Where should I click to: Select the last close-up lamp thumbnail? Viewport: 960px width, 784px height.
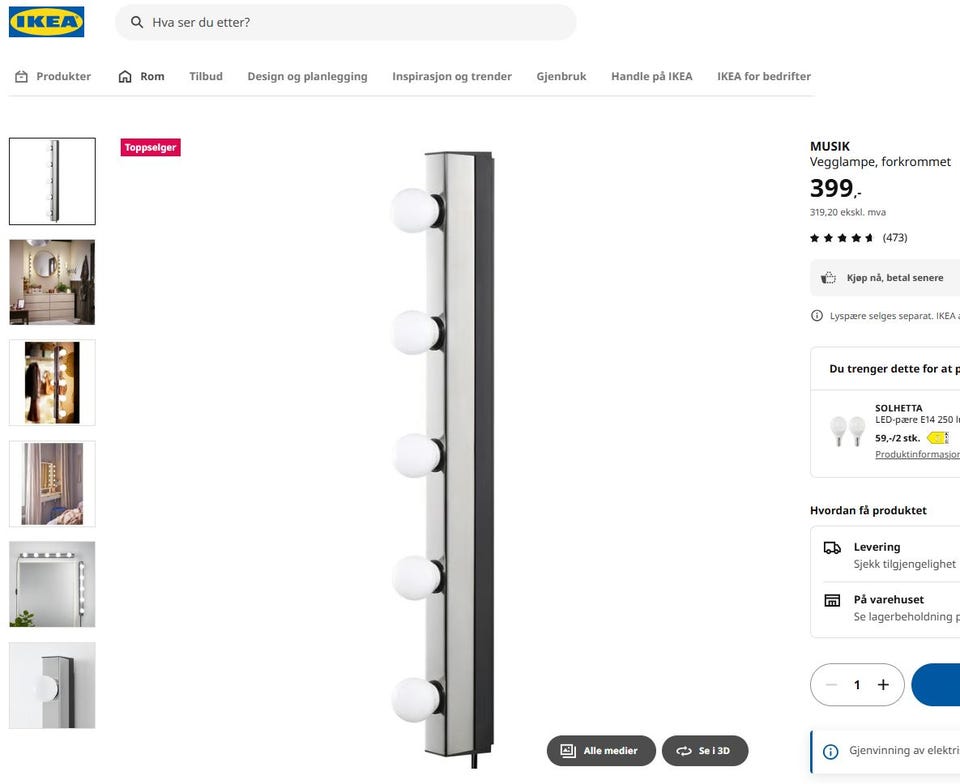(x=52, y=686)
